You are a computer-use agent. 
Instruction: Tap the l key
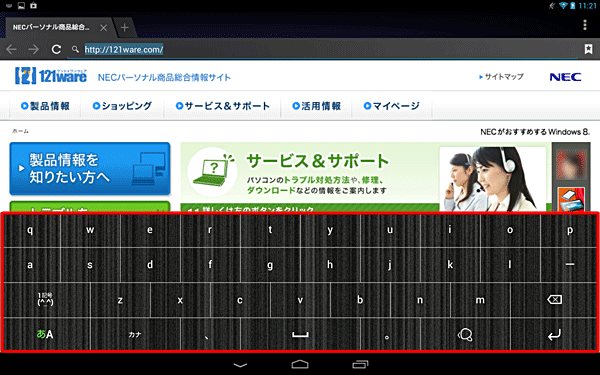[510, 264]
